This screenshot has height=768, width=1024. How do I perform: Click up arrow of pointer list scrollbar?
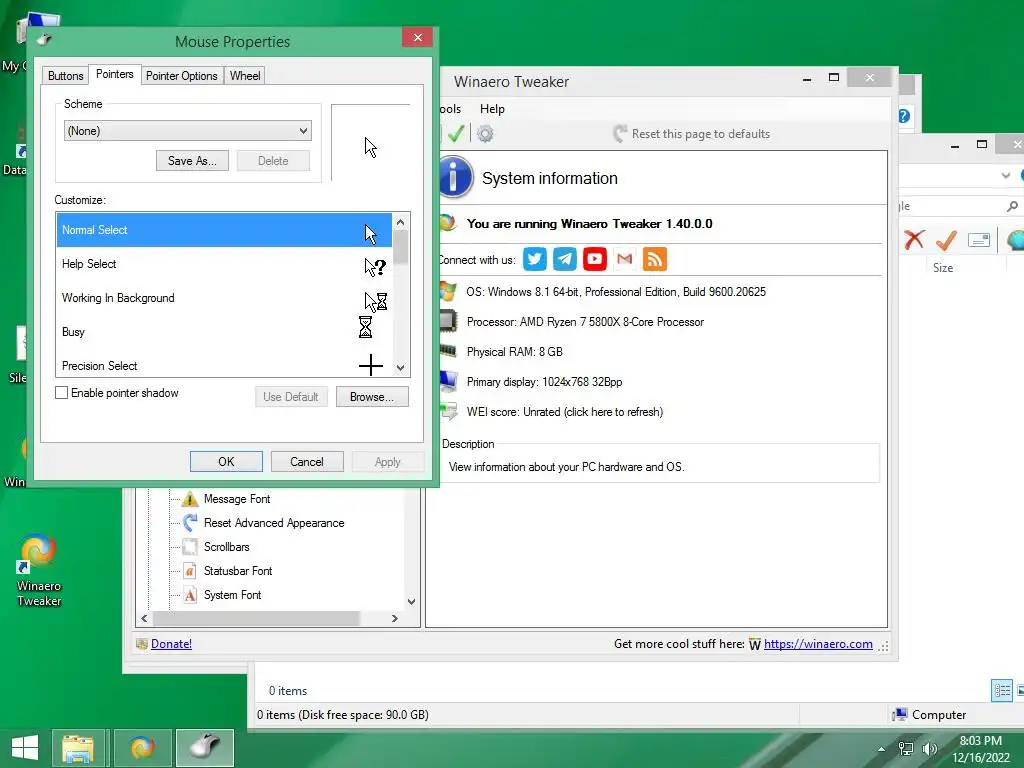[x=401, y=222]
